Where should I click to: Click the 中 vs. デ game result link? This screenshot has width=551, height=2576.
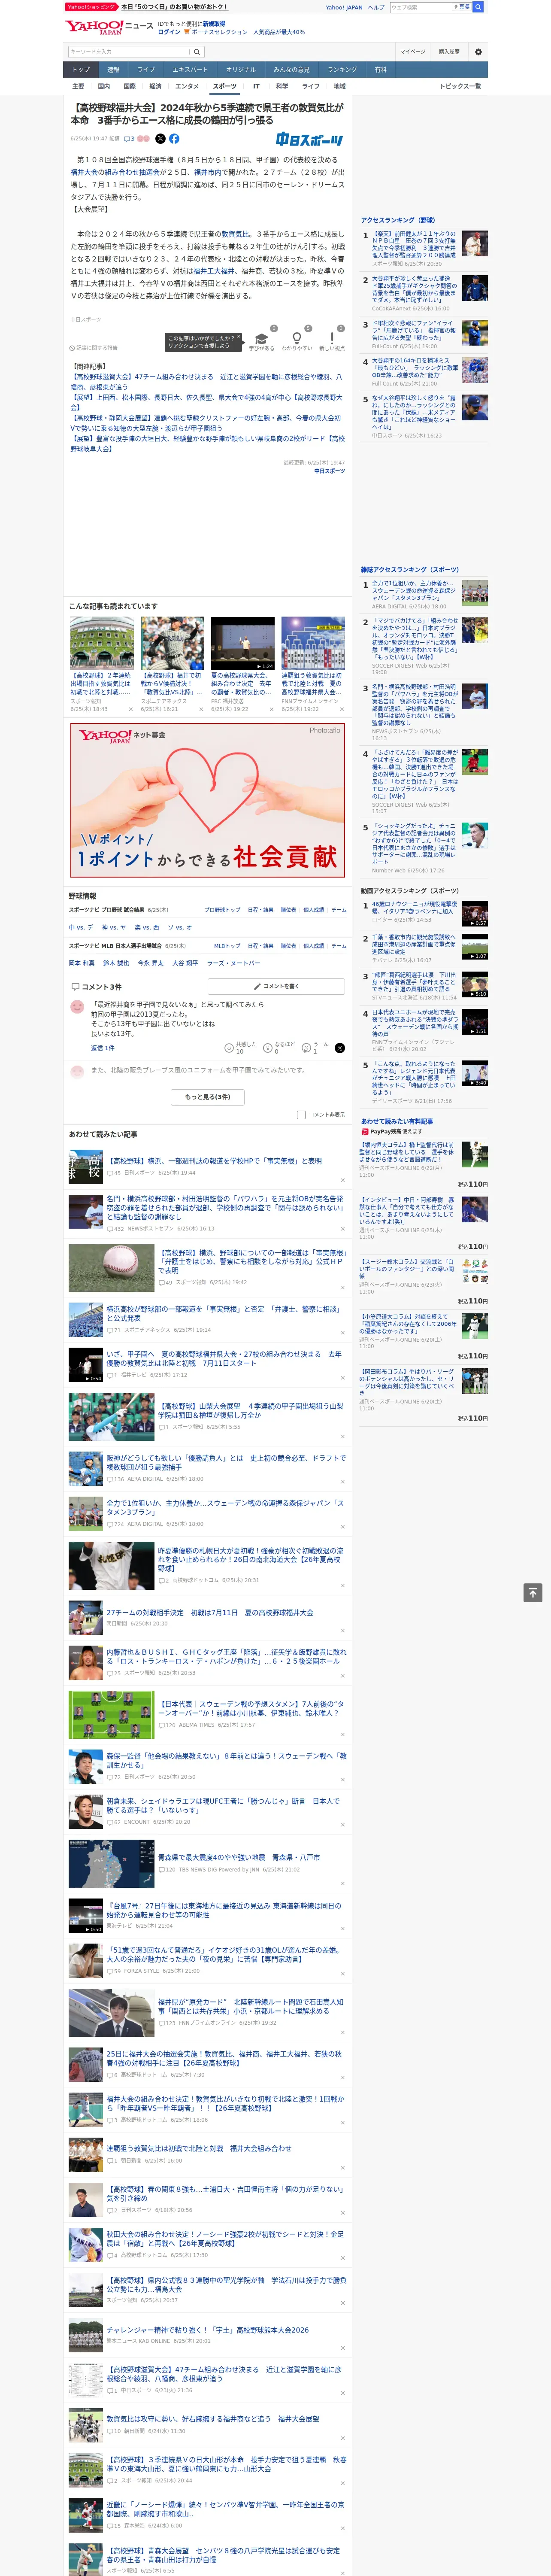pyautogui.click(x=81, y=927)
